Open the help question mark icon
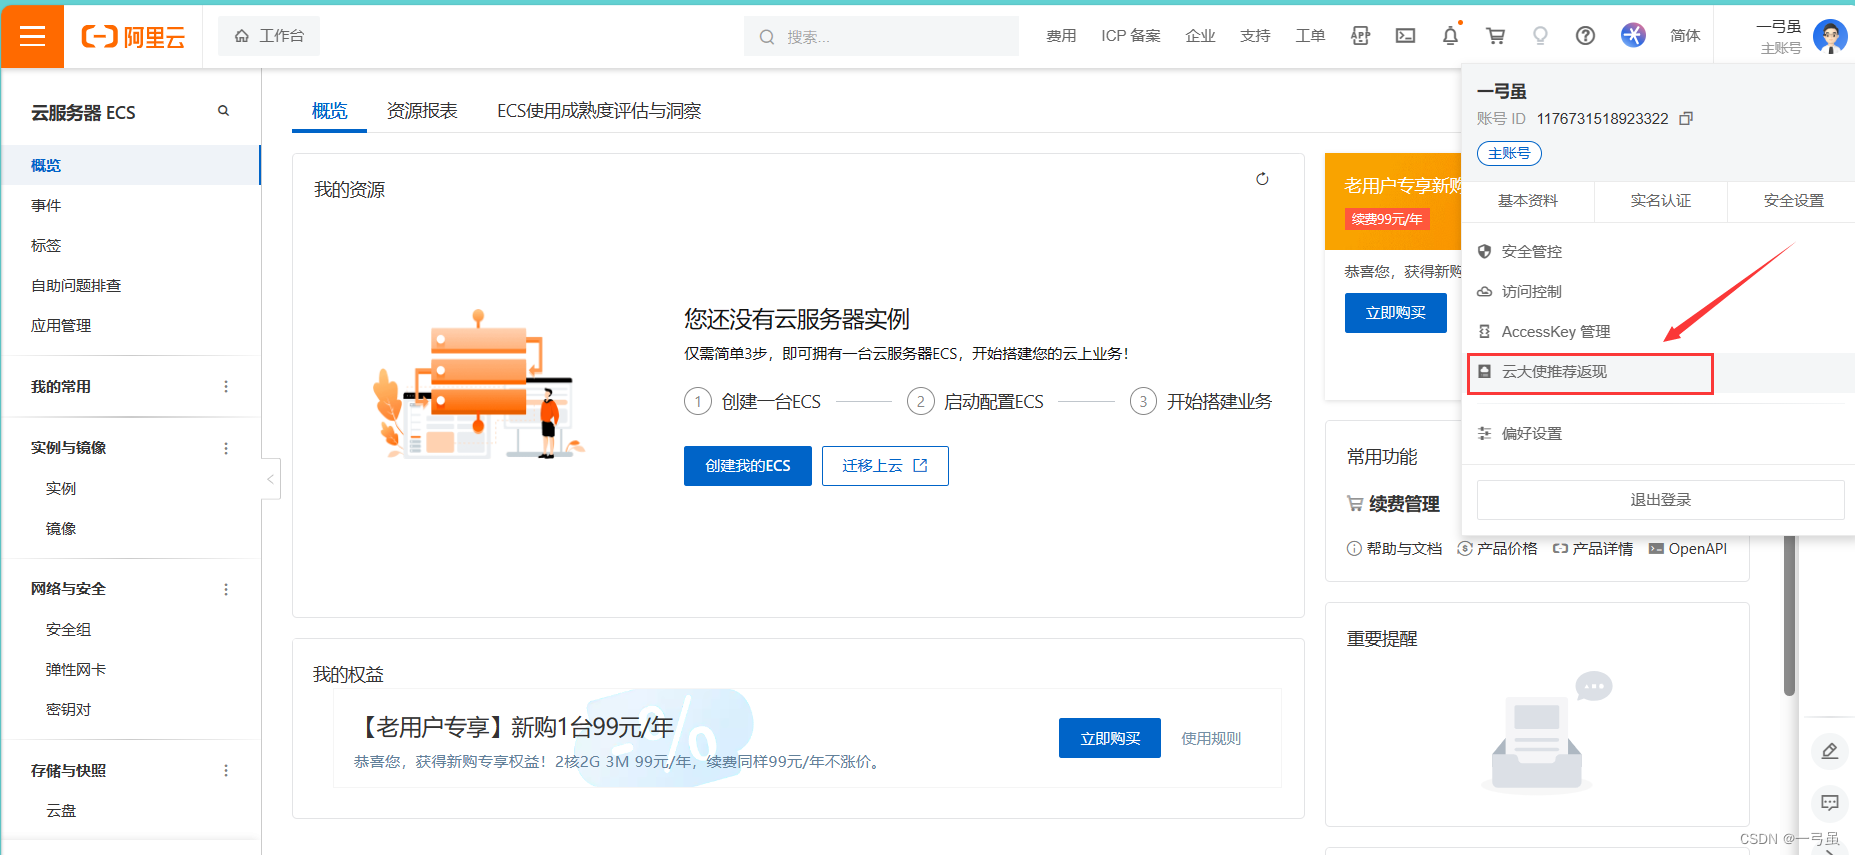The height and width of the screenshot is (855, 1855). (1585, 36)
